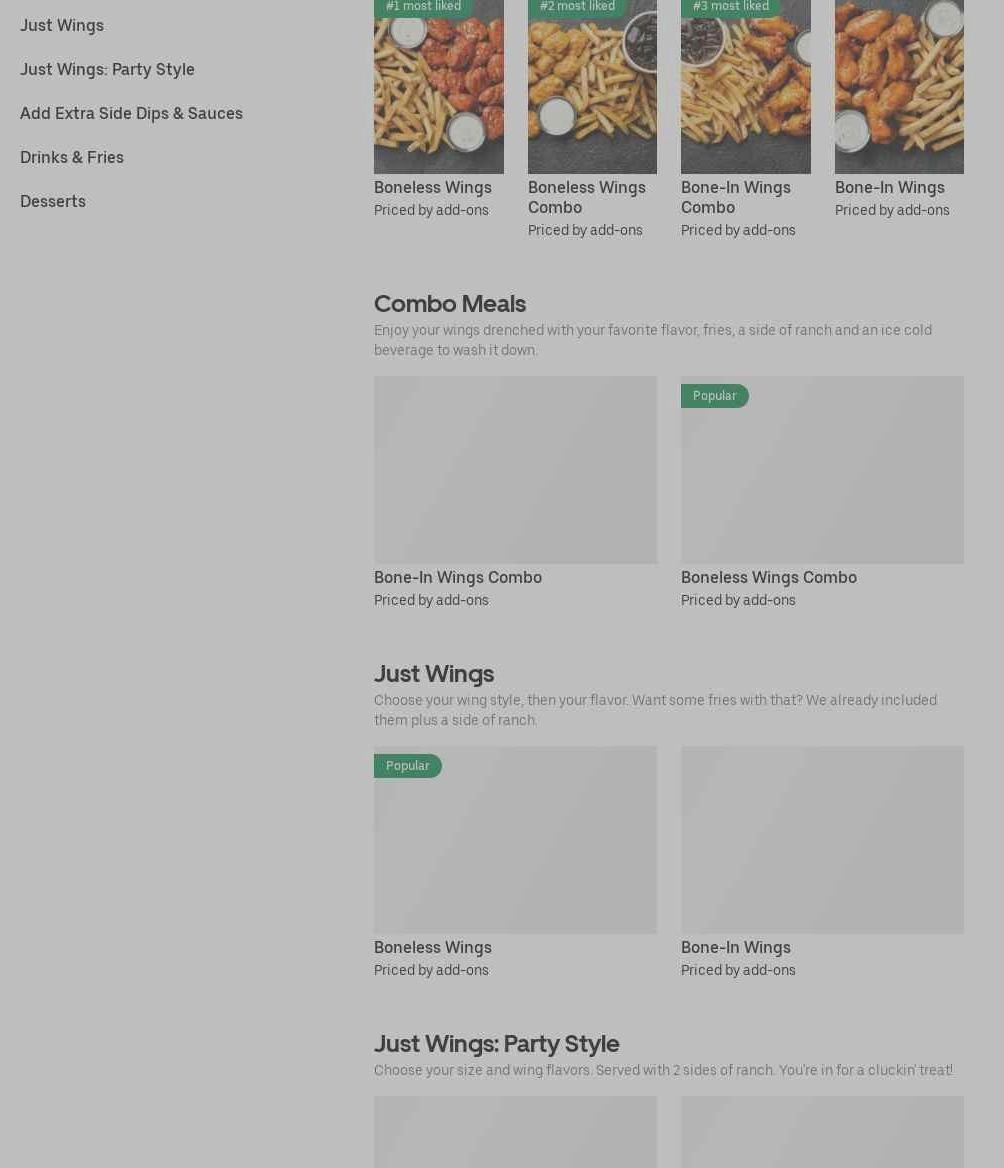Screen dimensions: 1004x1168
Task: Open #2 most liked Boneless Wings Combo photo
Action: click(592, 86)
